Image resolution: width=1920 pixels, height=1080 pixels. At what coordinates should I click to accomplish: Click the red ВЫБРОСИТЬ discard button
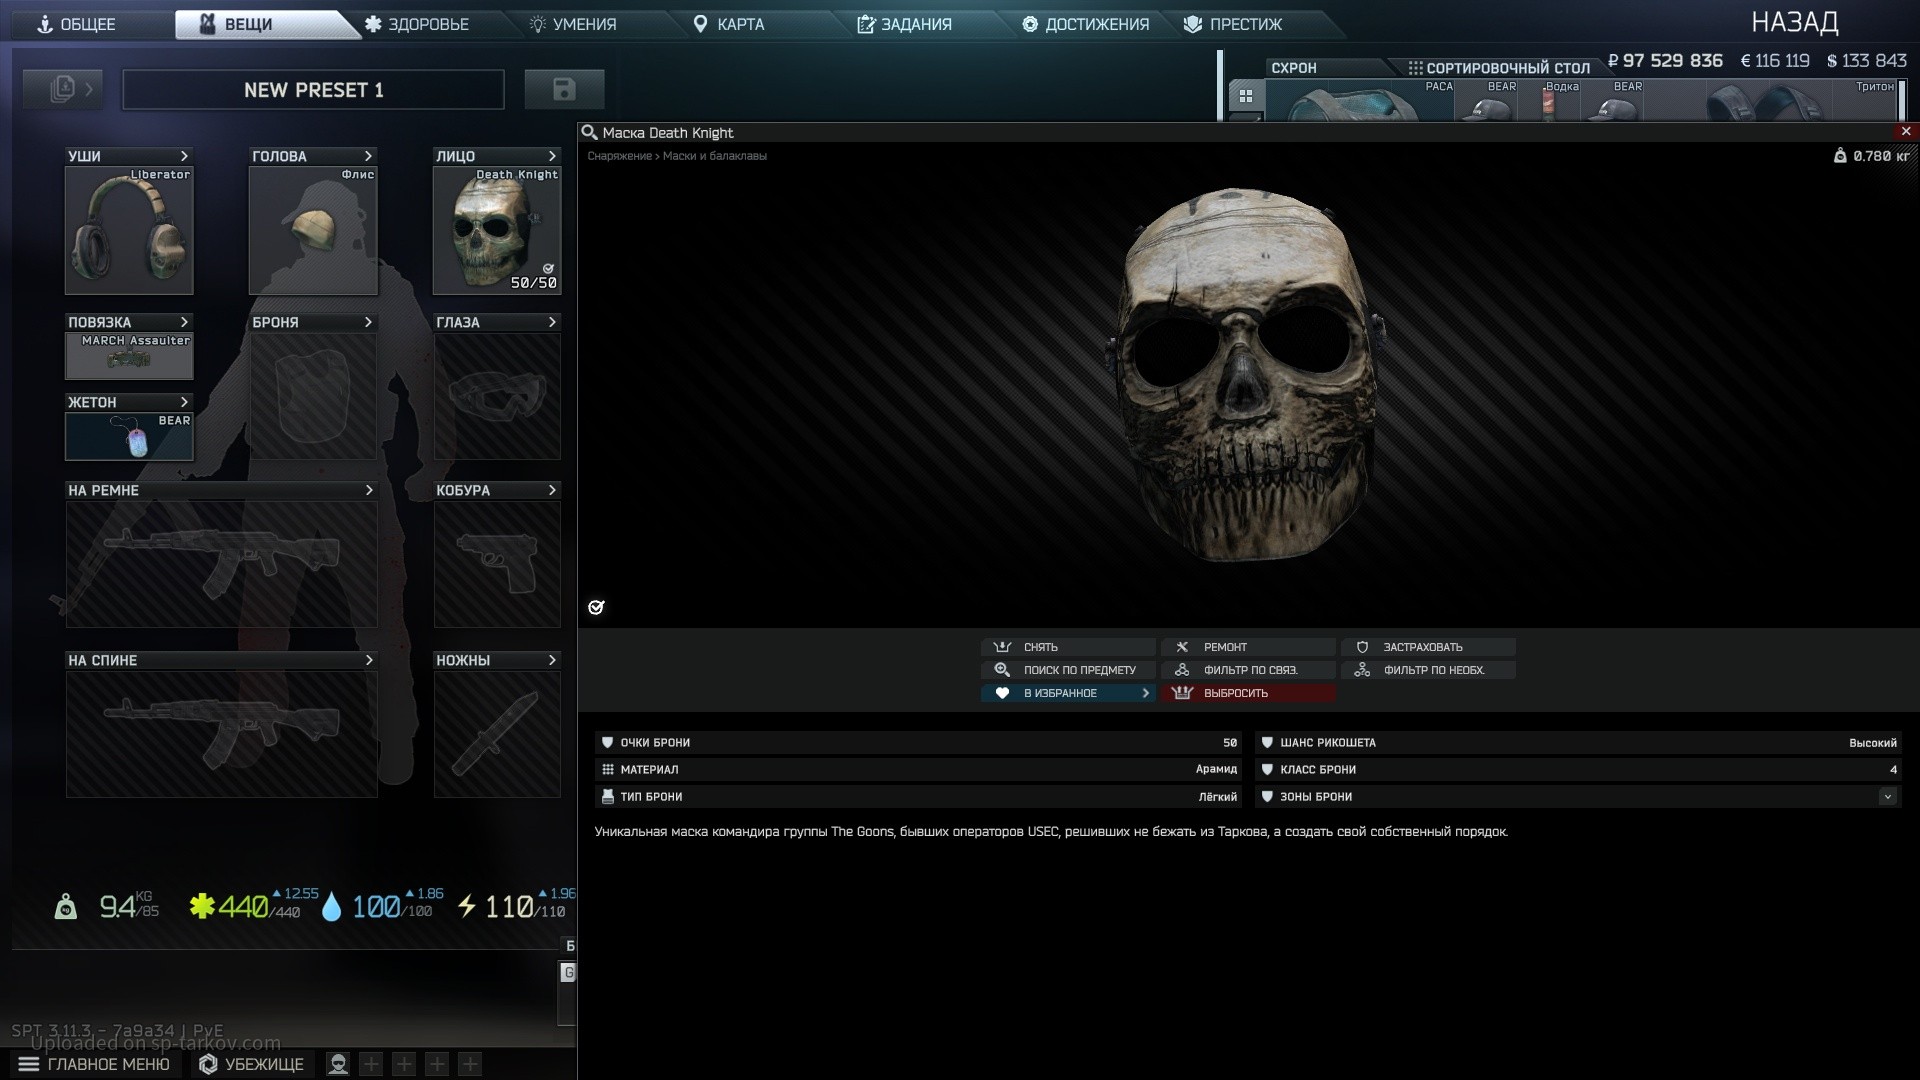pyautogui.click(x=1248, y=693)
